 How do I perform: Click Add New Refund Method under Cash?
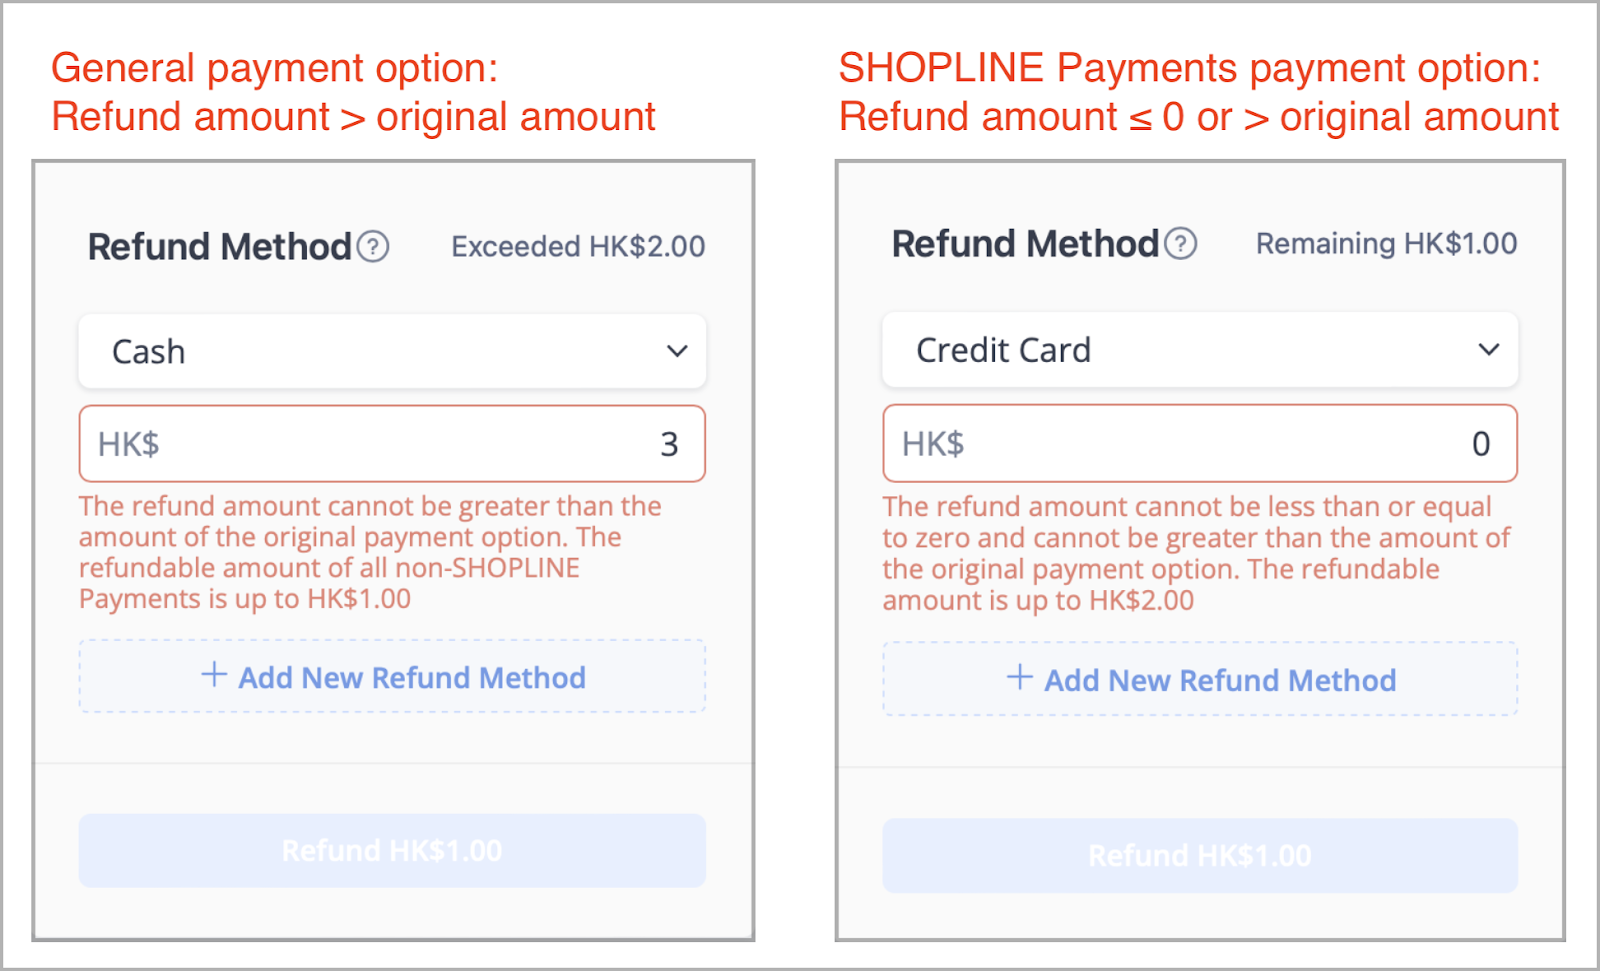tap(392, 676)
